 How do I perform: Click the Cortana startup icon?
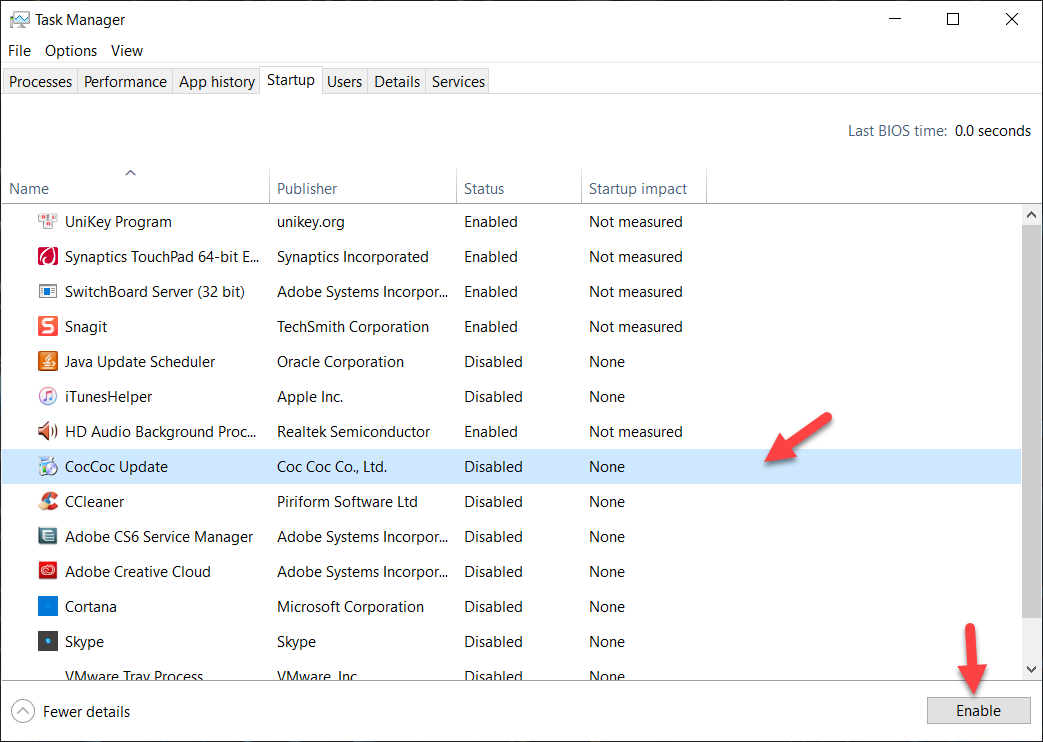pos(47,607)
